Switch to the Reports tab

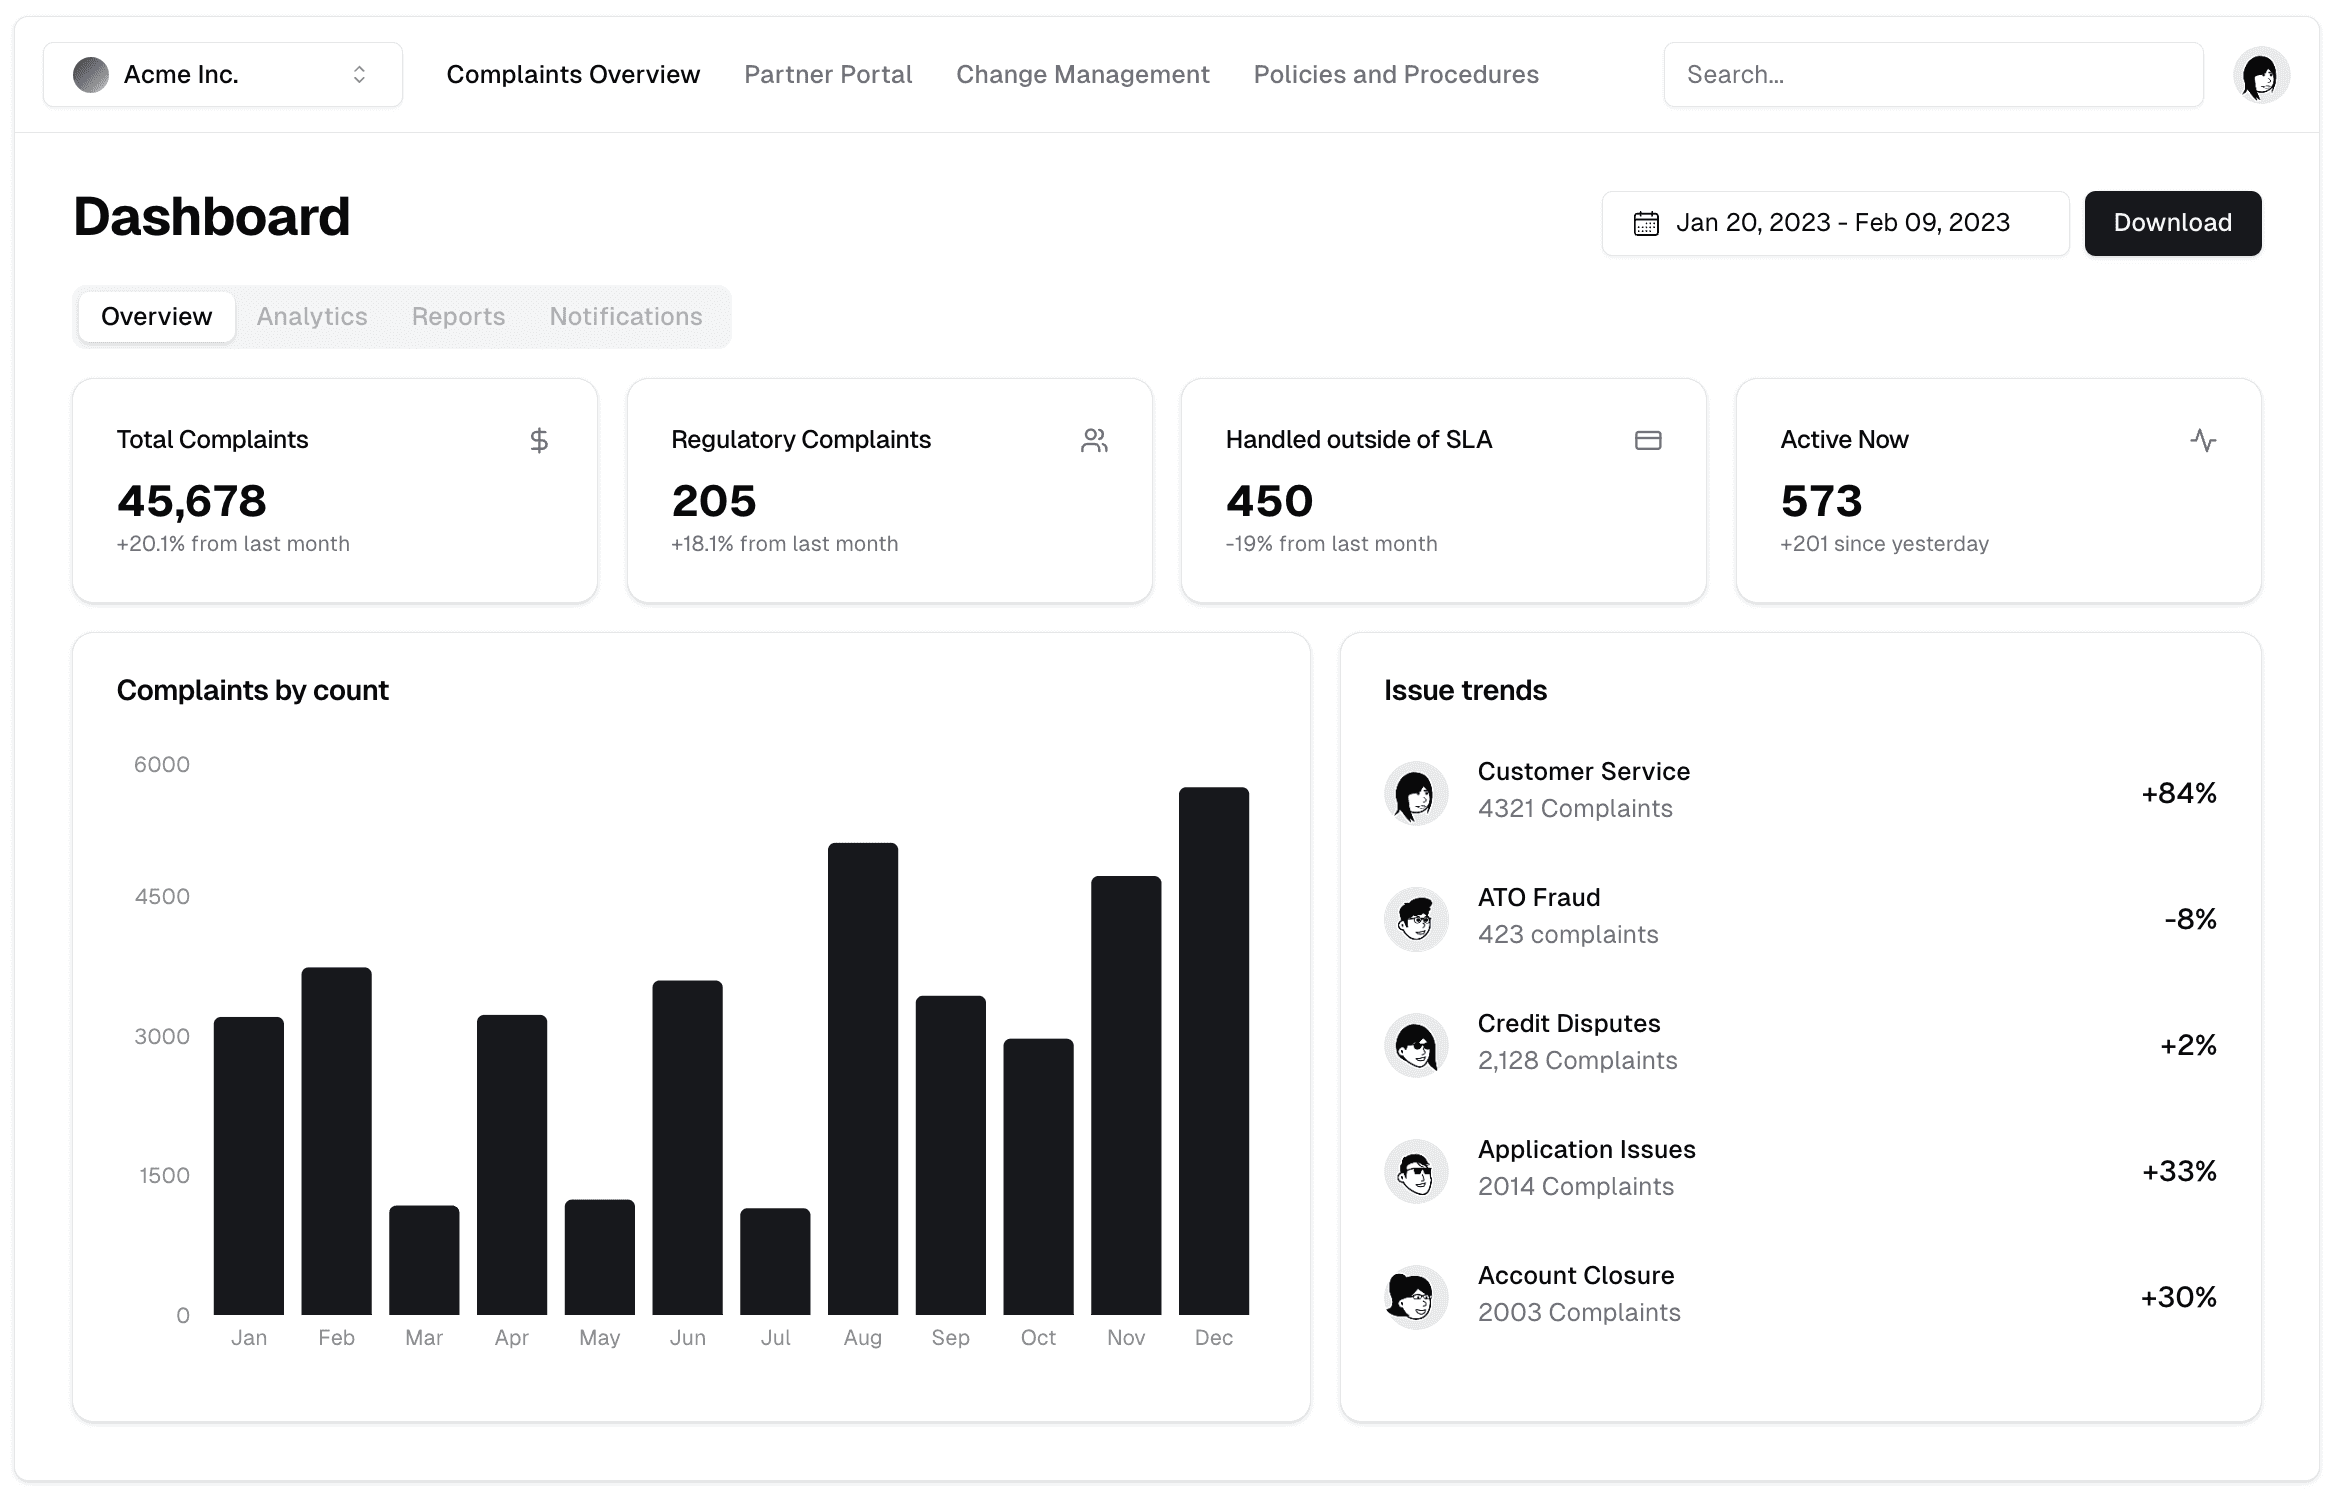pyautogui.click(x=458, y=317)
